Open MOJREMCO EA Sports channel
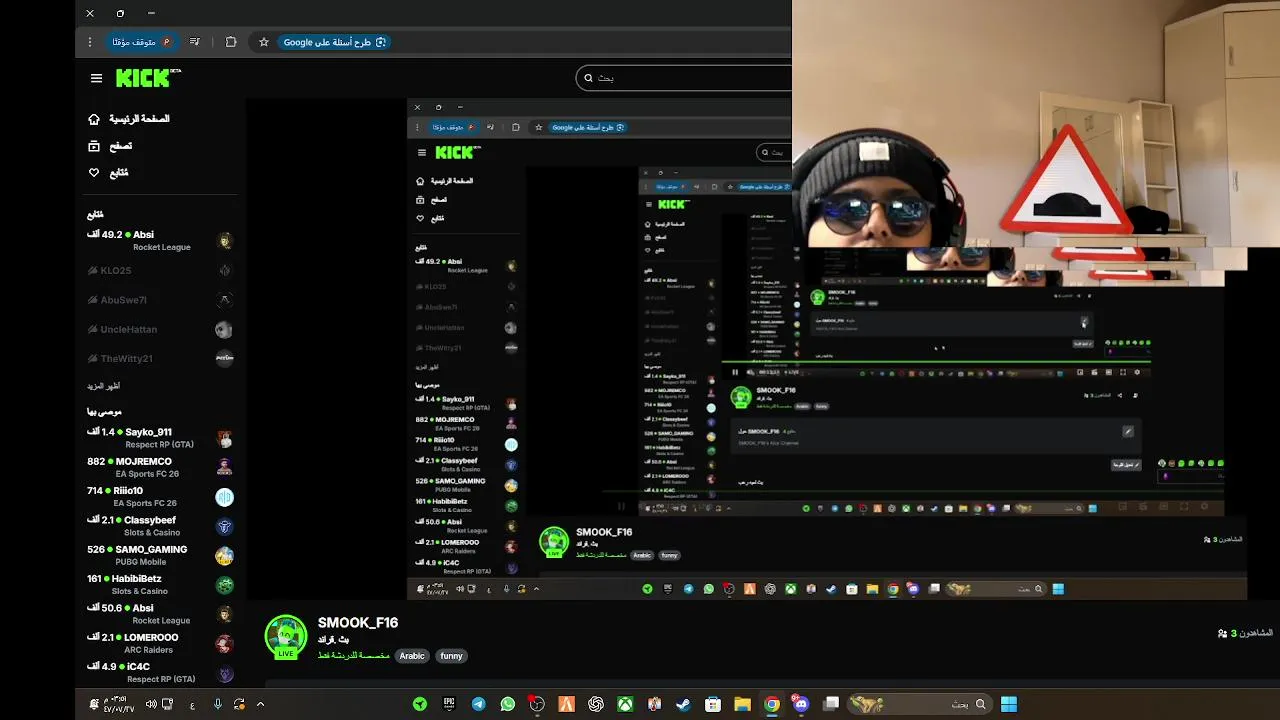Screen dimensions: 1280x720 160,467
